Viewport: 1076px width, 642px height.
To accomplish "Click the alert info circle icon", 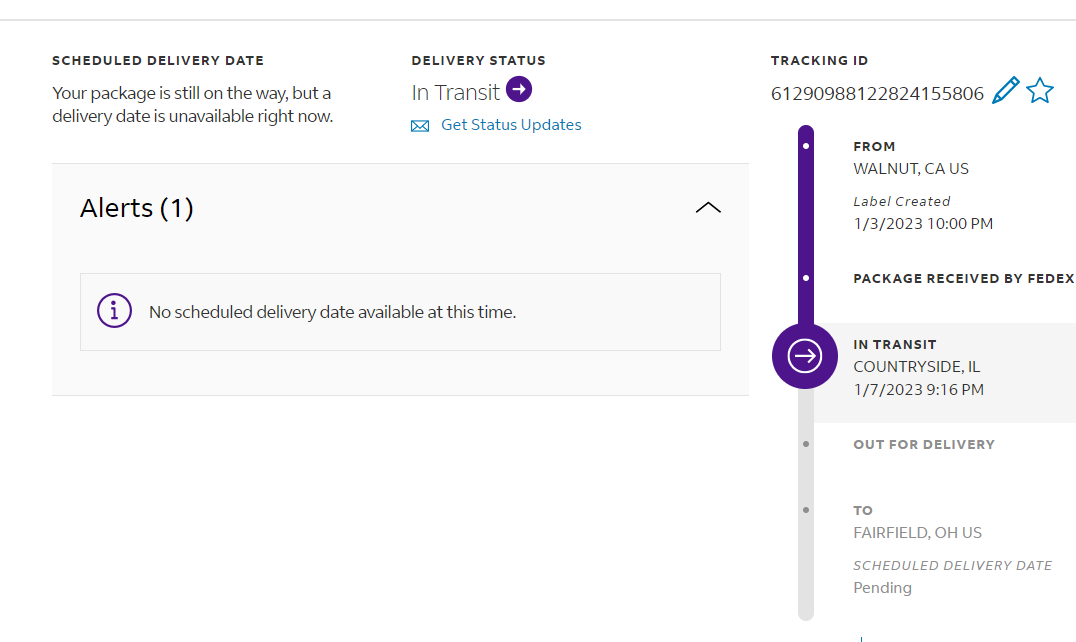I will (114, 311).
